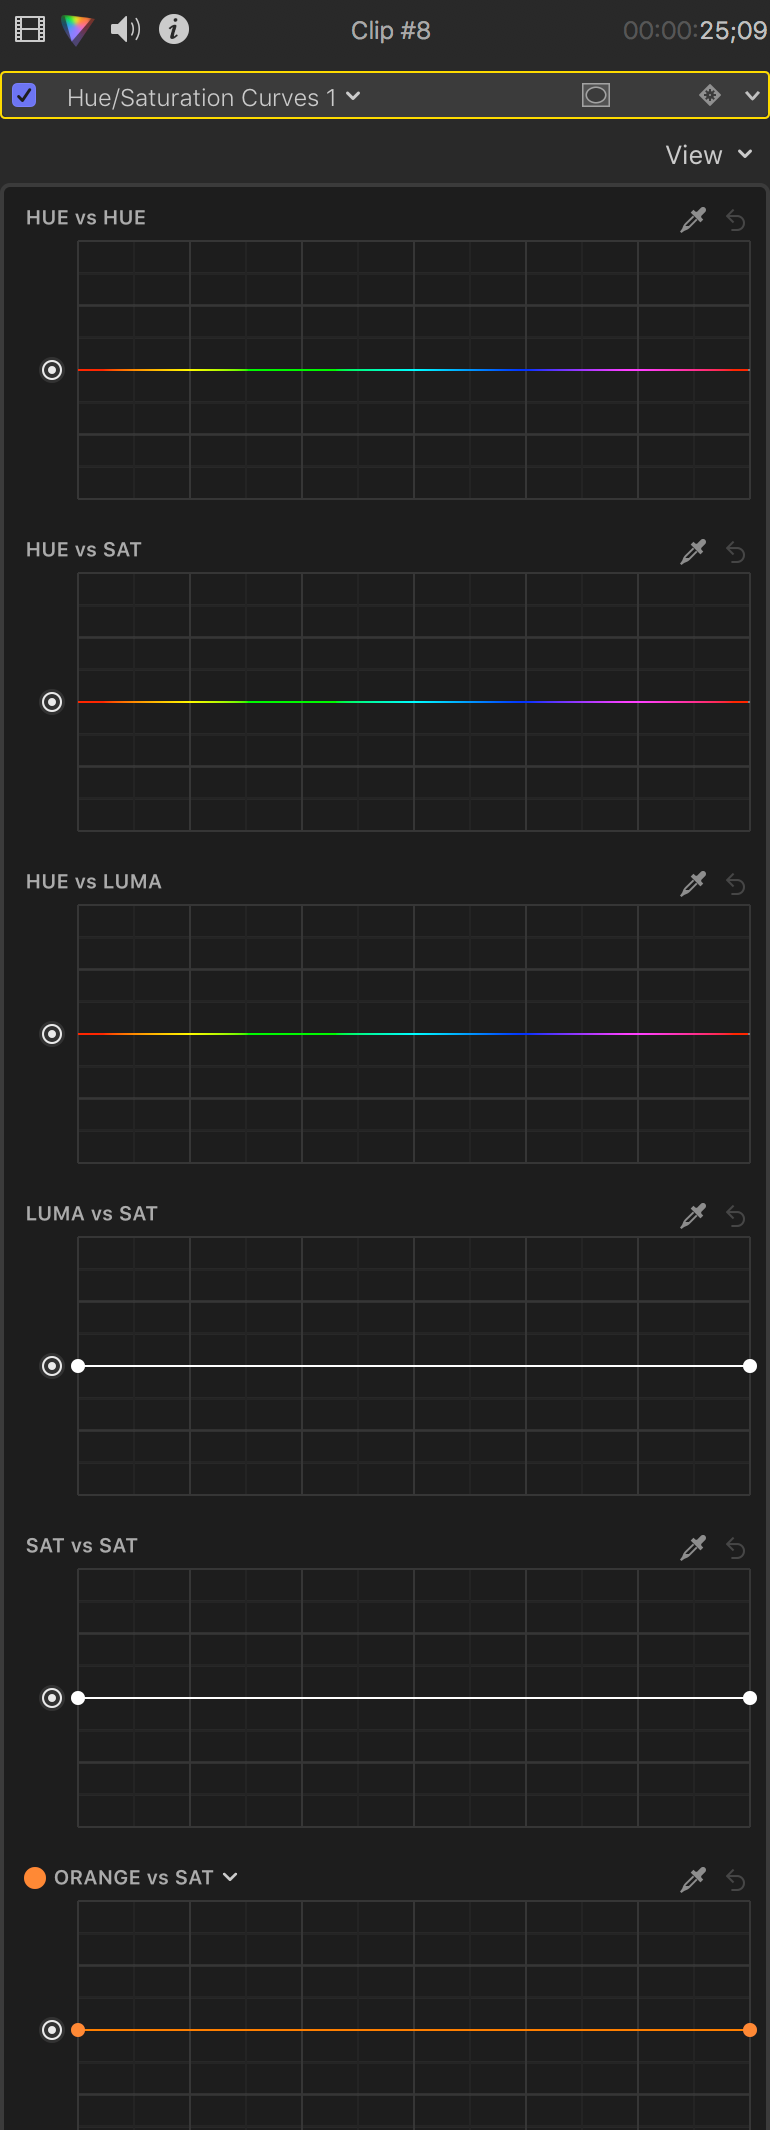770x2130 pixels.
Task: Select right control point on LUMA vs SAT
Action: tap(750, 1366)
